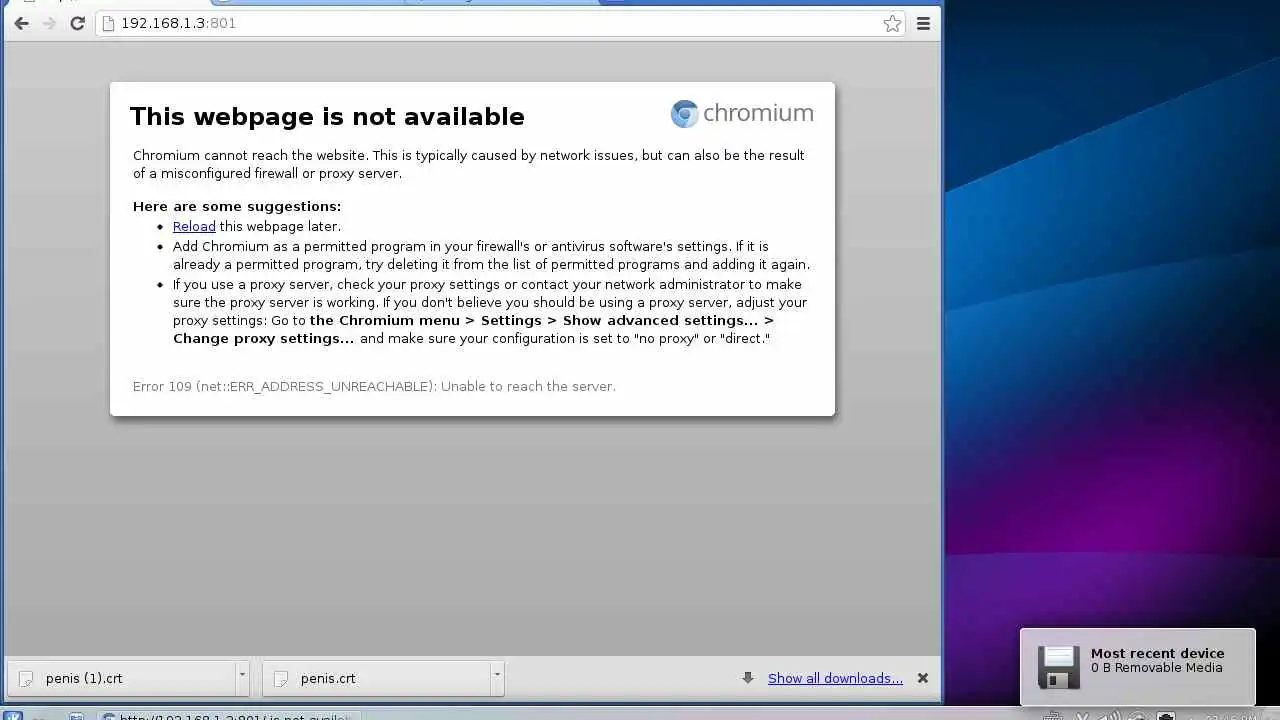Close the downloads bar with the X
Screen dimensions: 1280x720
click(x=923, y=678)
